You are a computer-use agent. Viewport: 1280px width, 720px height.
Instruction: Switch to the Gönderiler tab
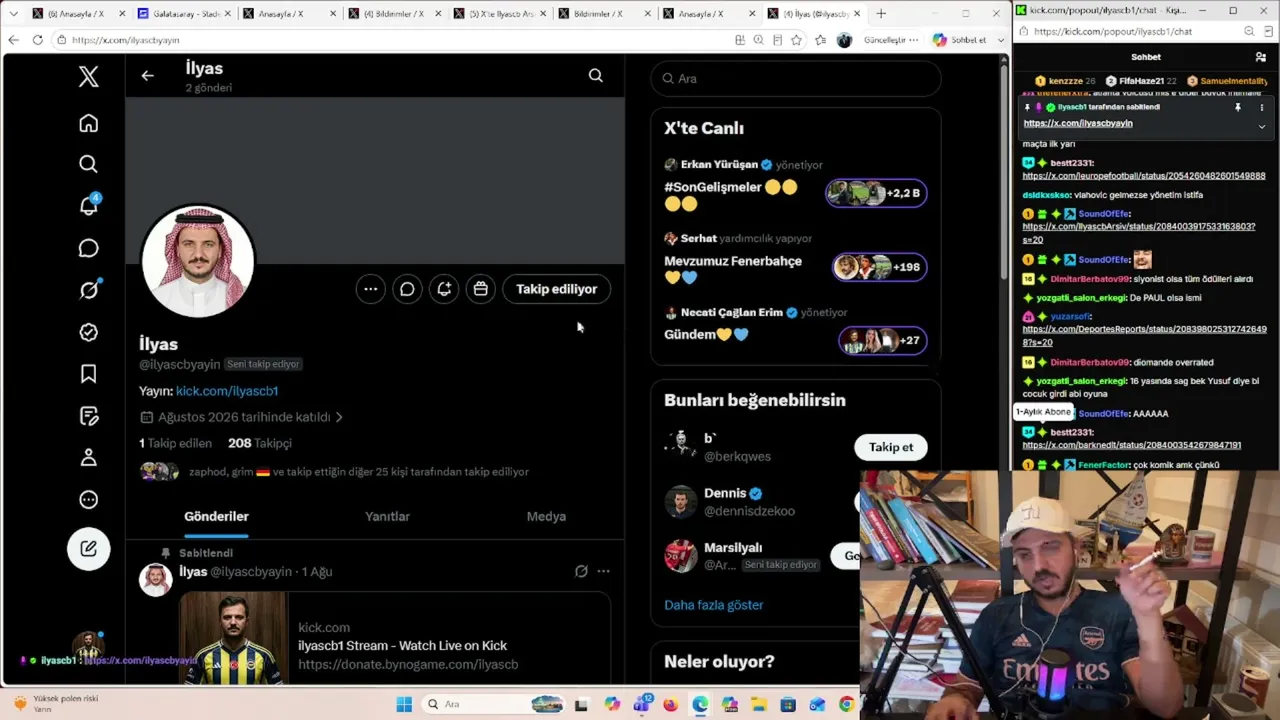point(216,516)
